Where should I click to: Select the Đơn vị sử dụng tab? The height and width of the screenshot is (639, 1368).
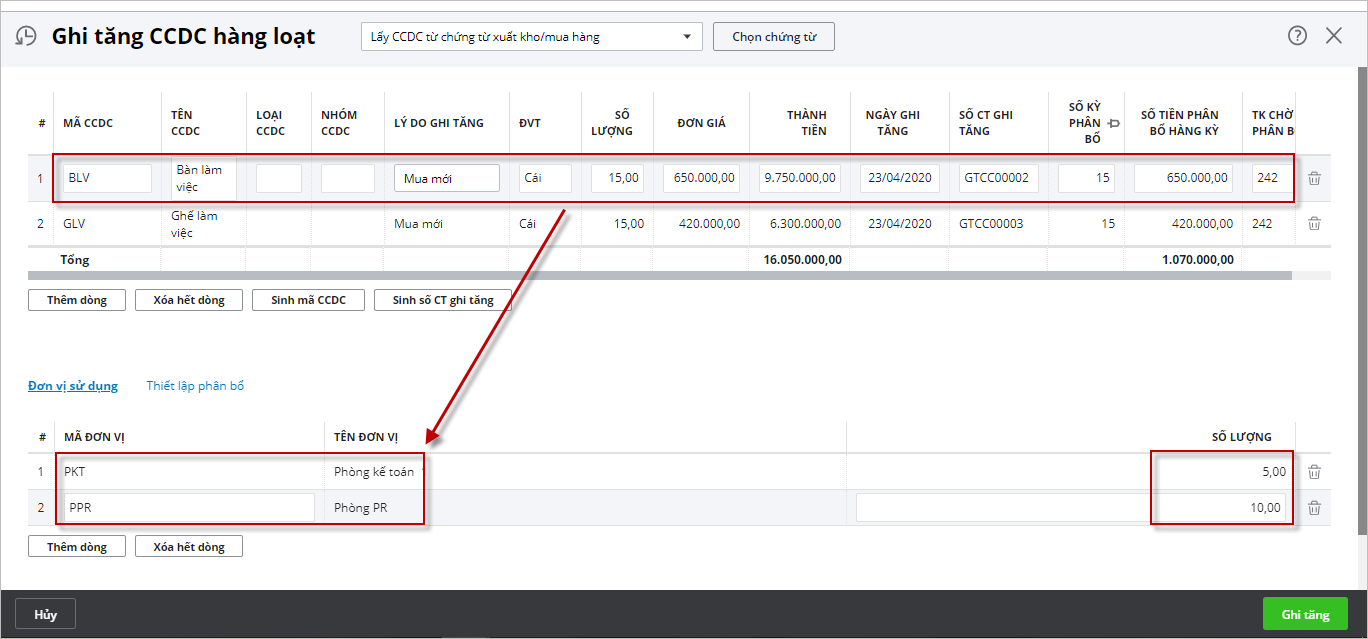[73, 386]
